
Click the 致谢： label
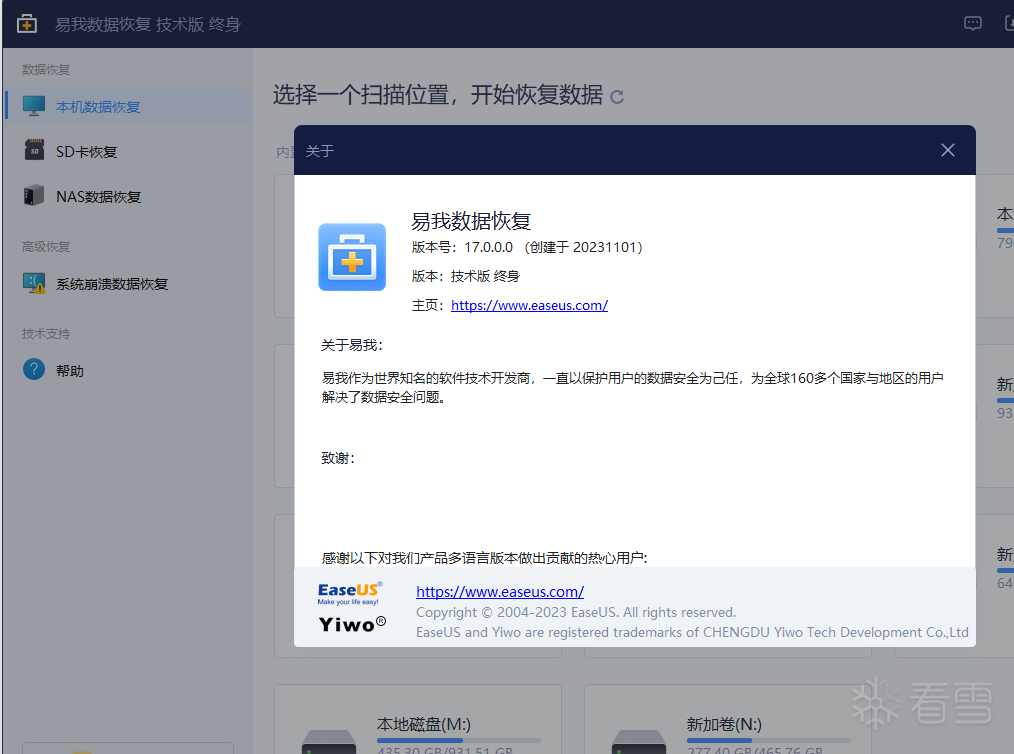click(338, 458)
